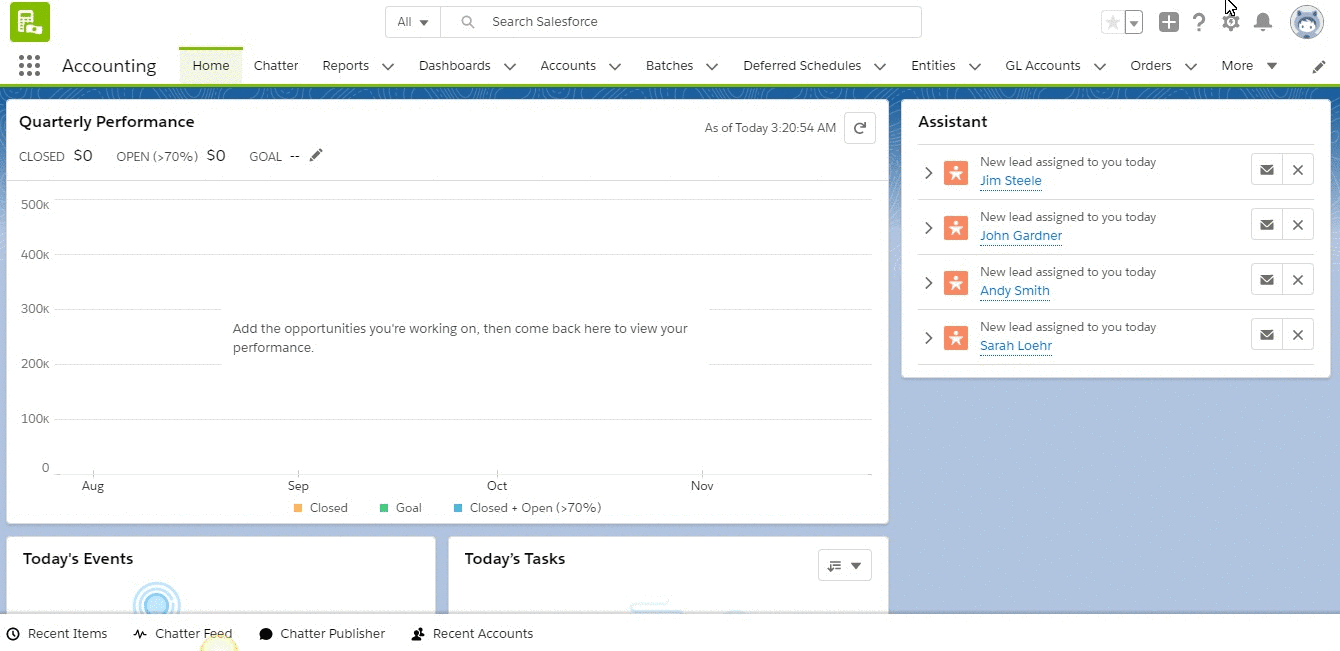Open Global Actions plus icon
The width and height of the screenshot is (1340, 651).
[x=1168, y=22]
